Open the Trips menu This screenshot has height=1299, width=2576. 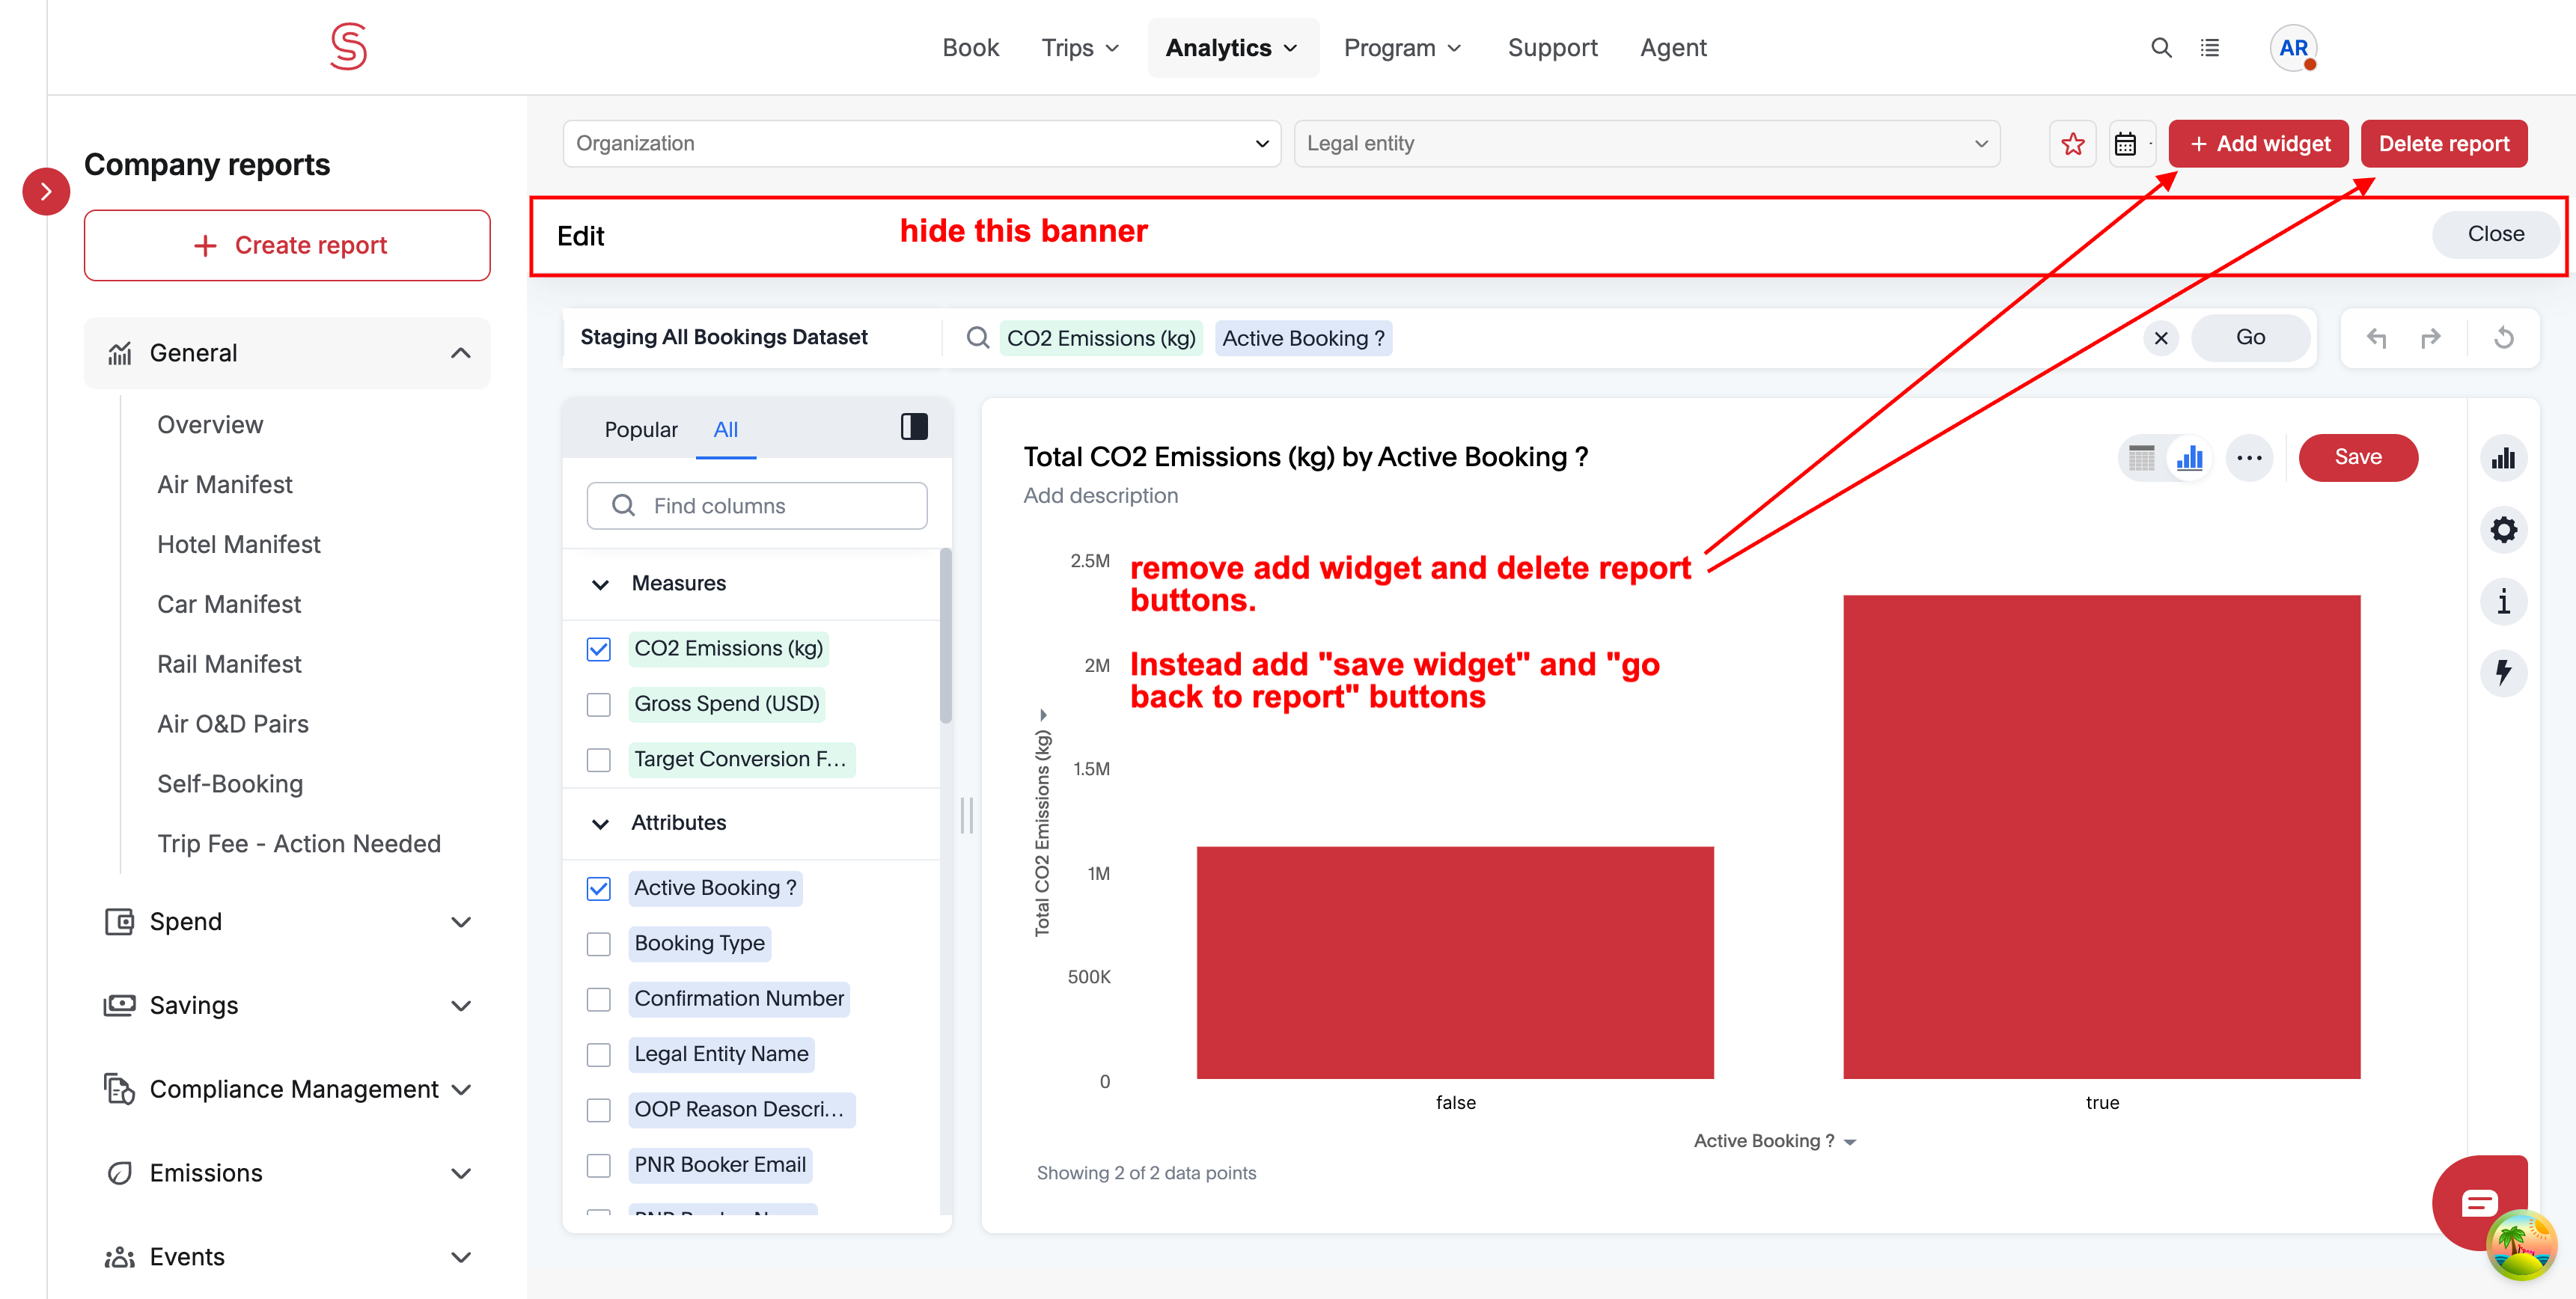pos(1080,48)
